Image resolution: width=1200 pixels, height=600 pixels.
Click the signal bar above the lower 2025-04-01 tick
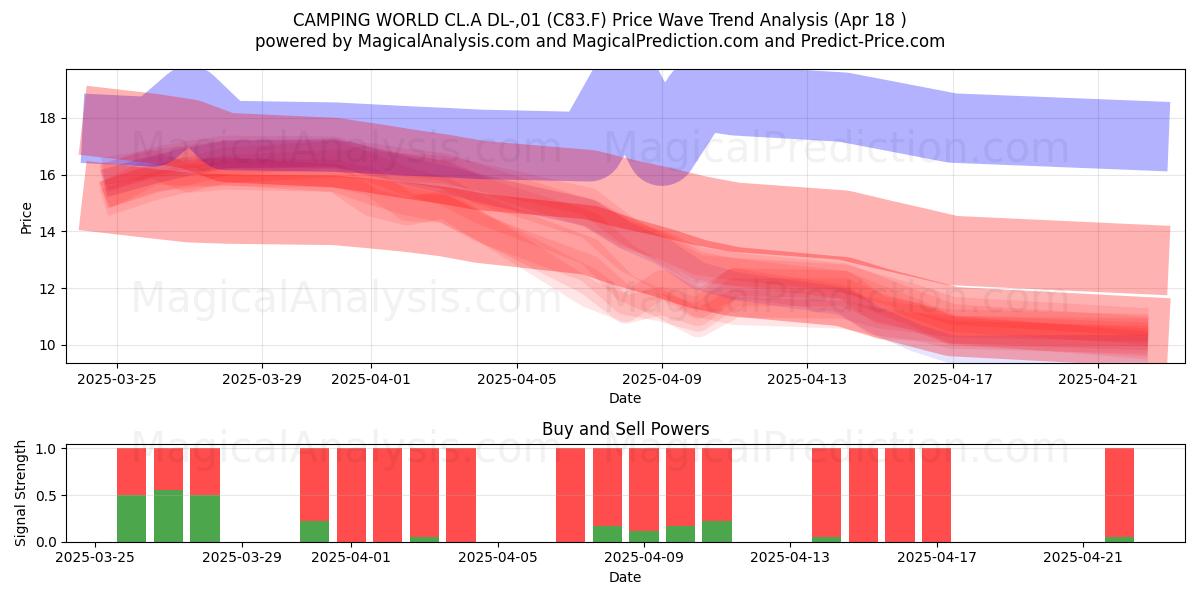pos(351,495)
